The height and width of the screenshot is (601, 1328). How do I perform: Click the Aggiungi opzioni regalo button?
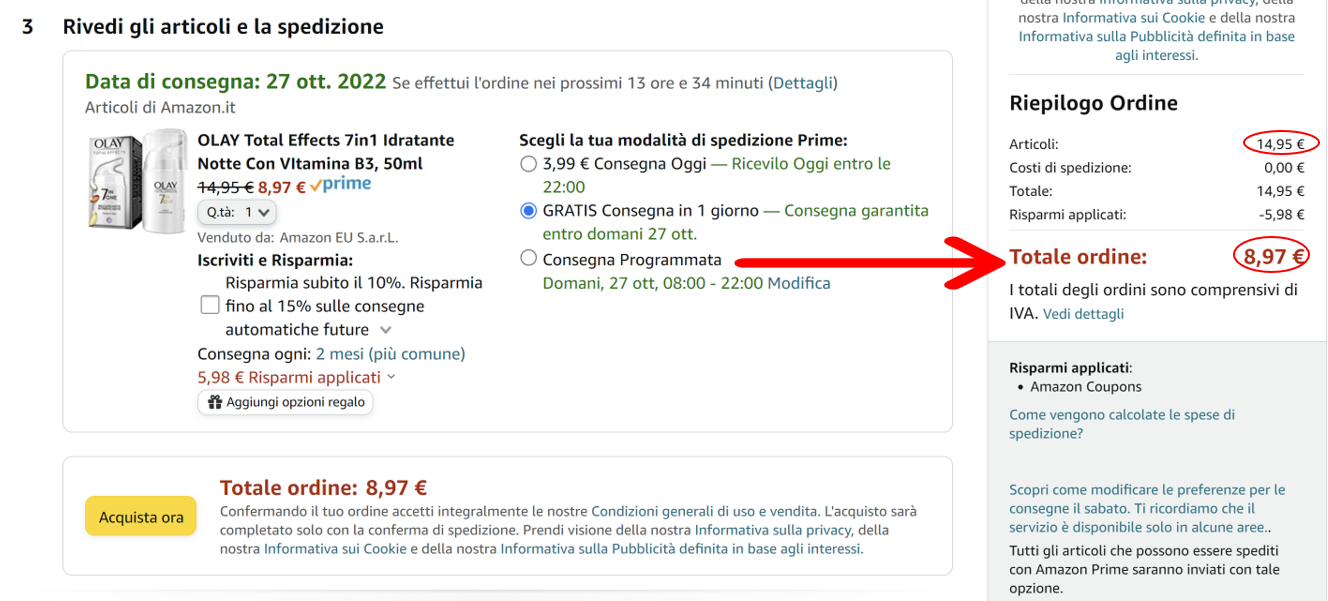[286, 402]
